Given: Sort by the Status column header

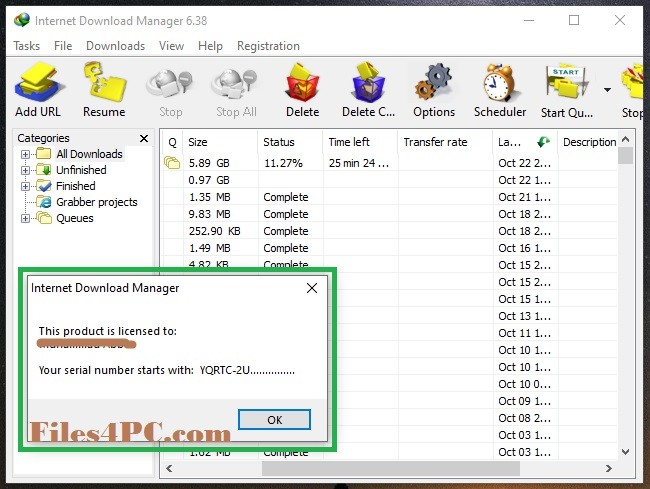Looking at the screenshot, I should pyautogui.click(x=290, y=142).
